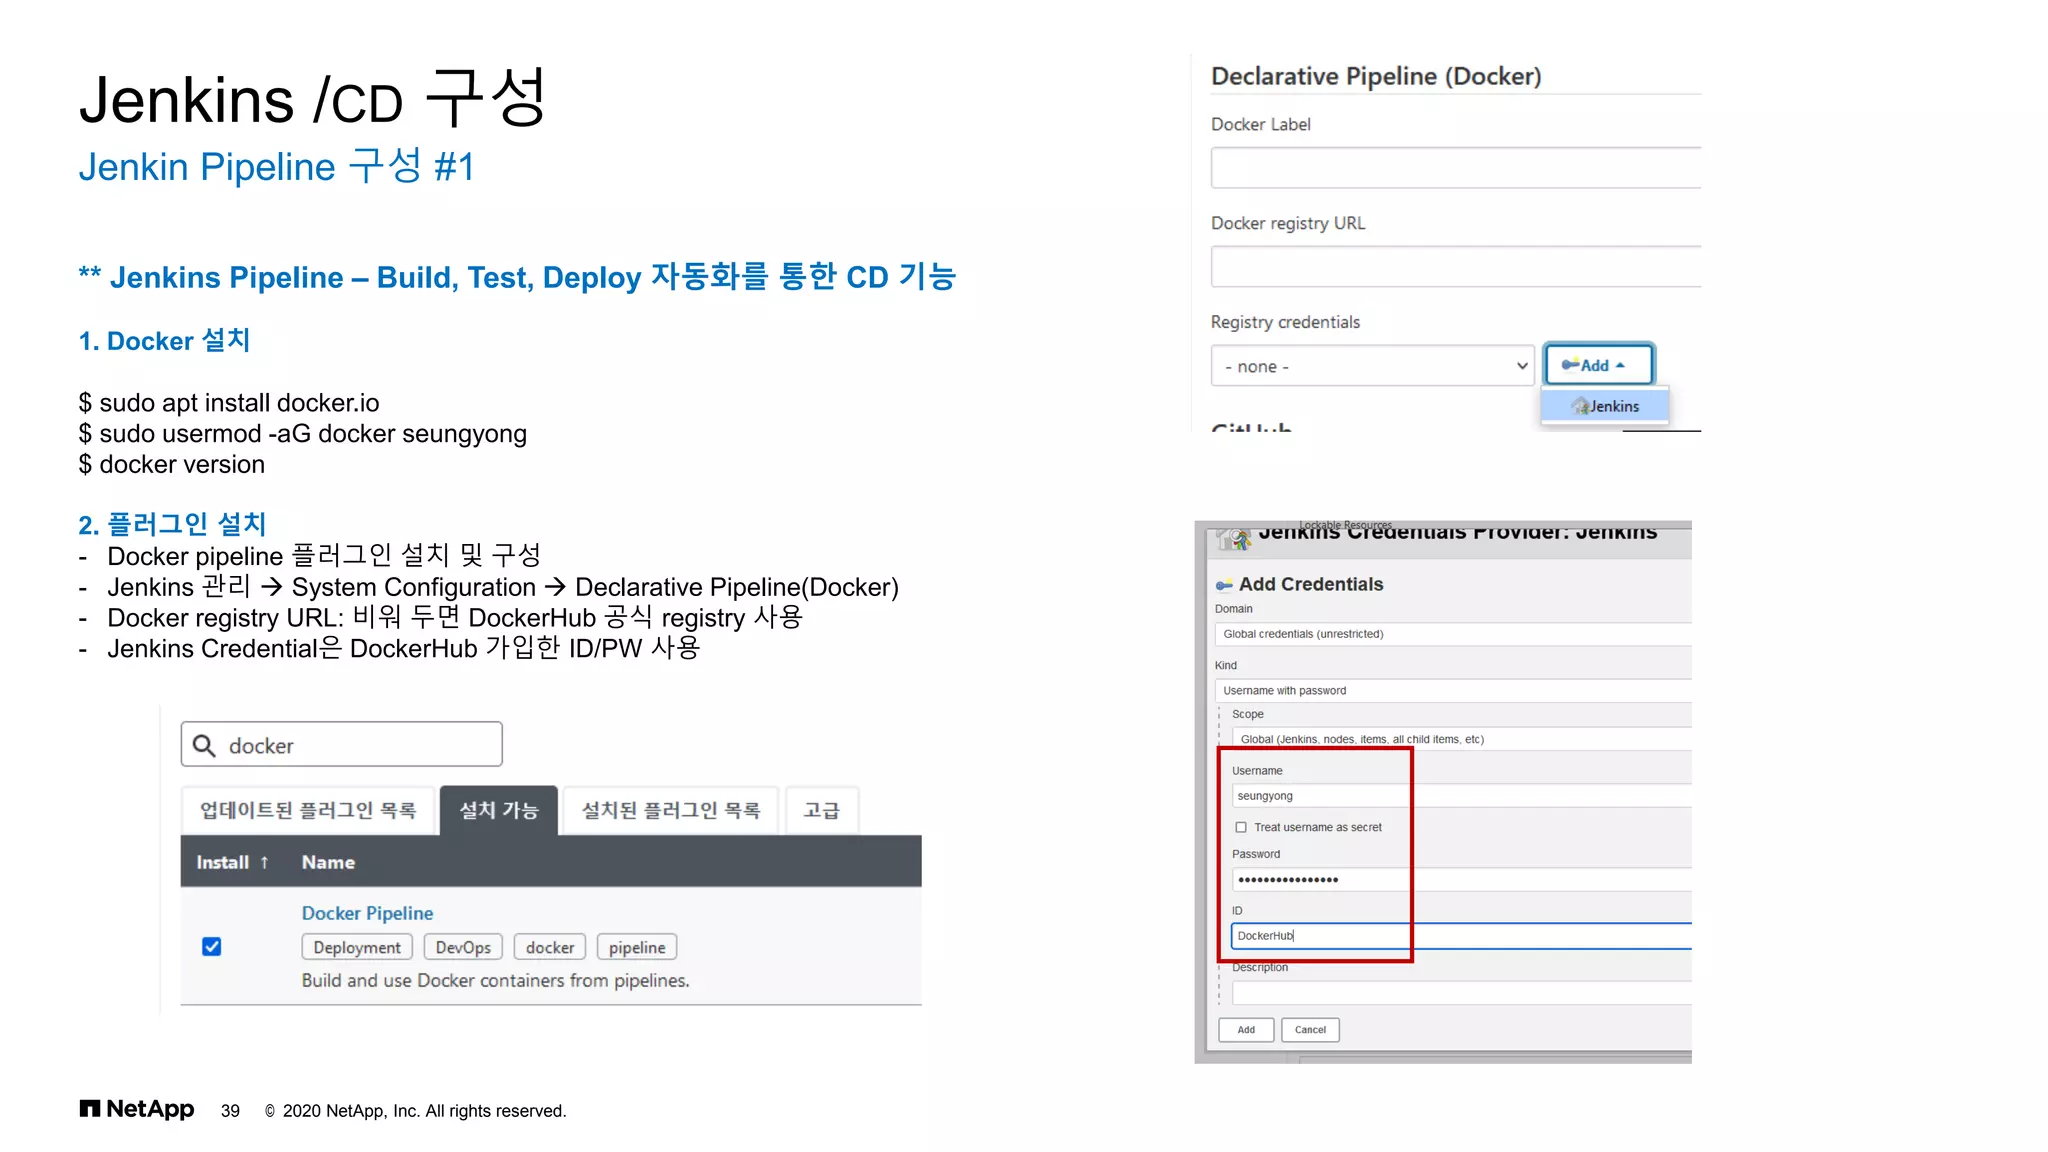Open the Kind Username with password dropdown

tap(1452, 690)
